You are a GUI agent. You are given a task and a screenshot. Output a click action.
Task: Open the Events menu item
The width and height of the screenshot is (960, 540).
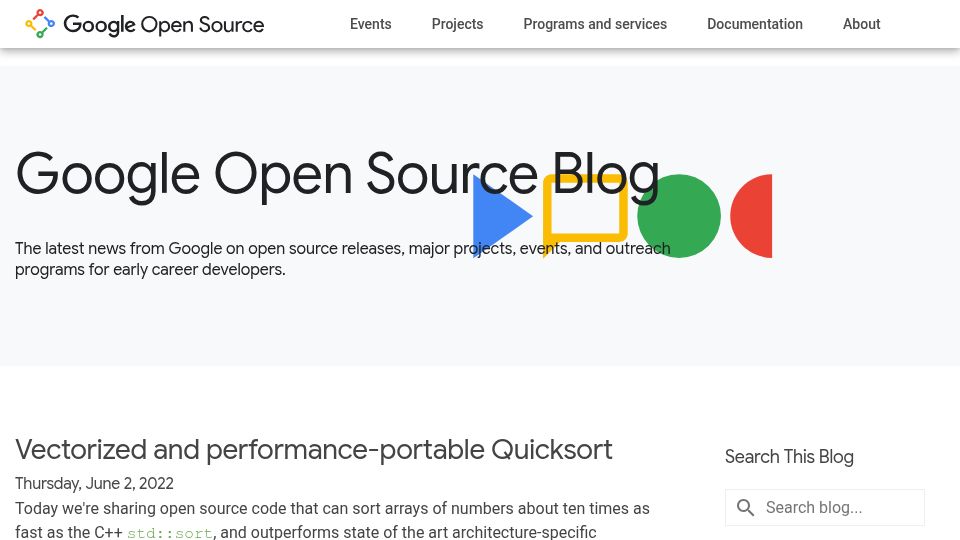coord(370,24)
